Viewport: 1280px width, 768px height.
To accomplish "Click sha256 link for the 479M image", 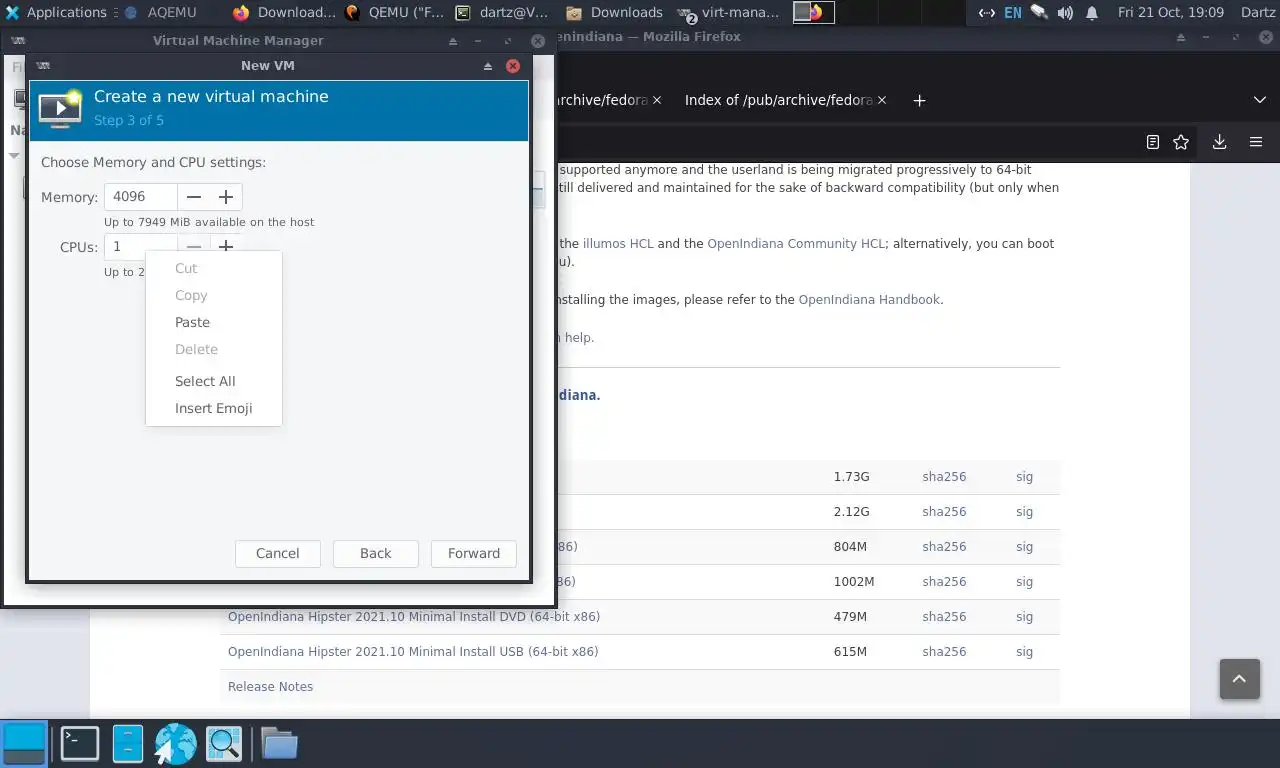I will point(944,617).
